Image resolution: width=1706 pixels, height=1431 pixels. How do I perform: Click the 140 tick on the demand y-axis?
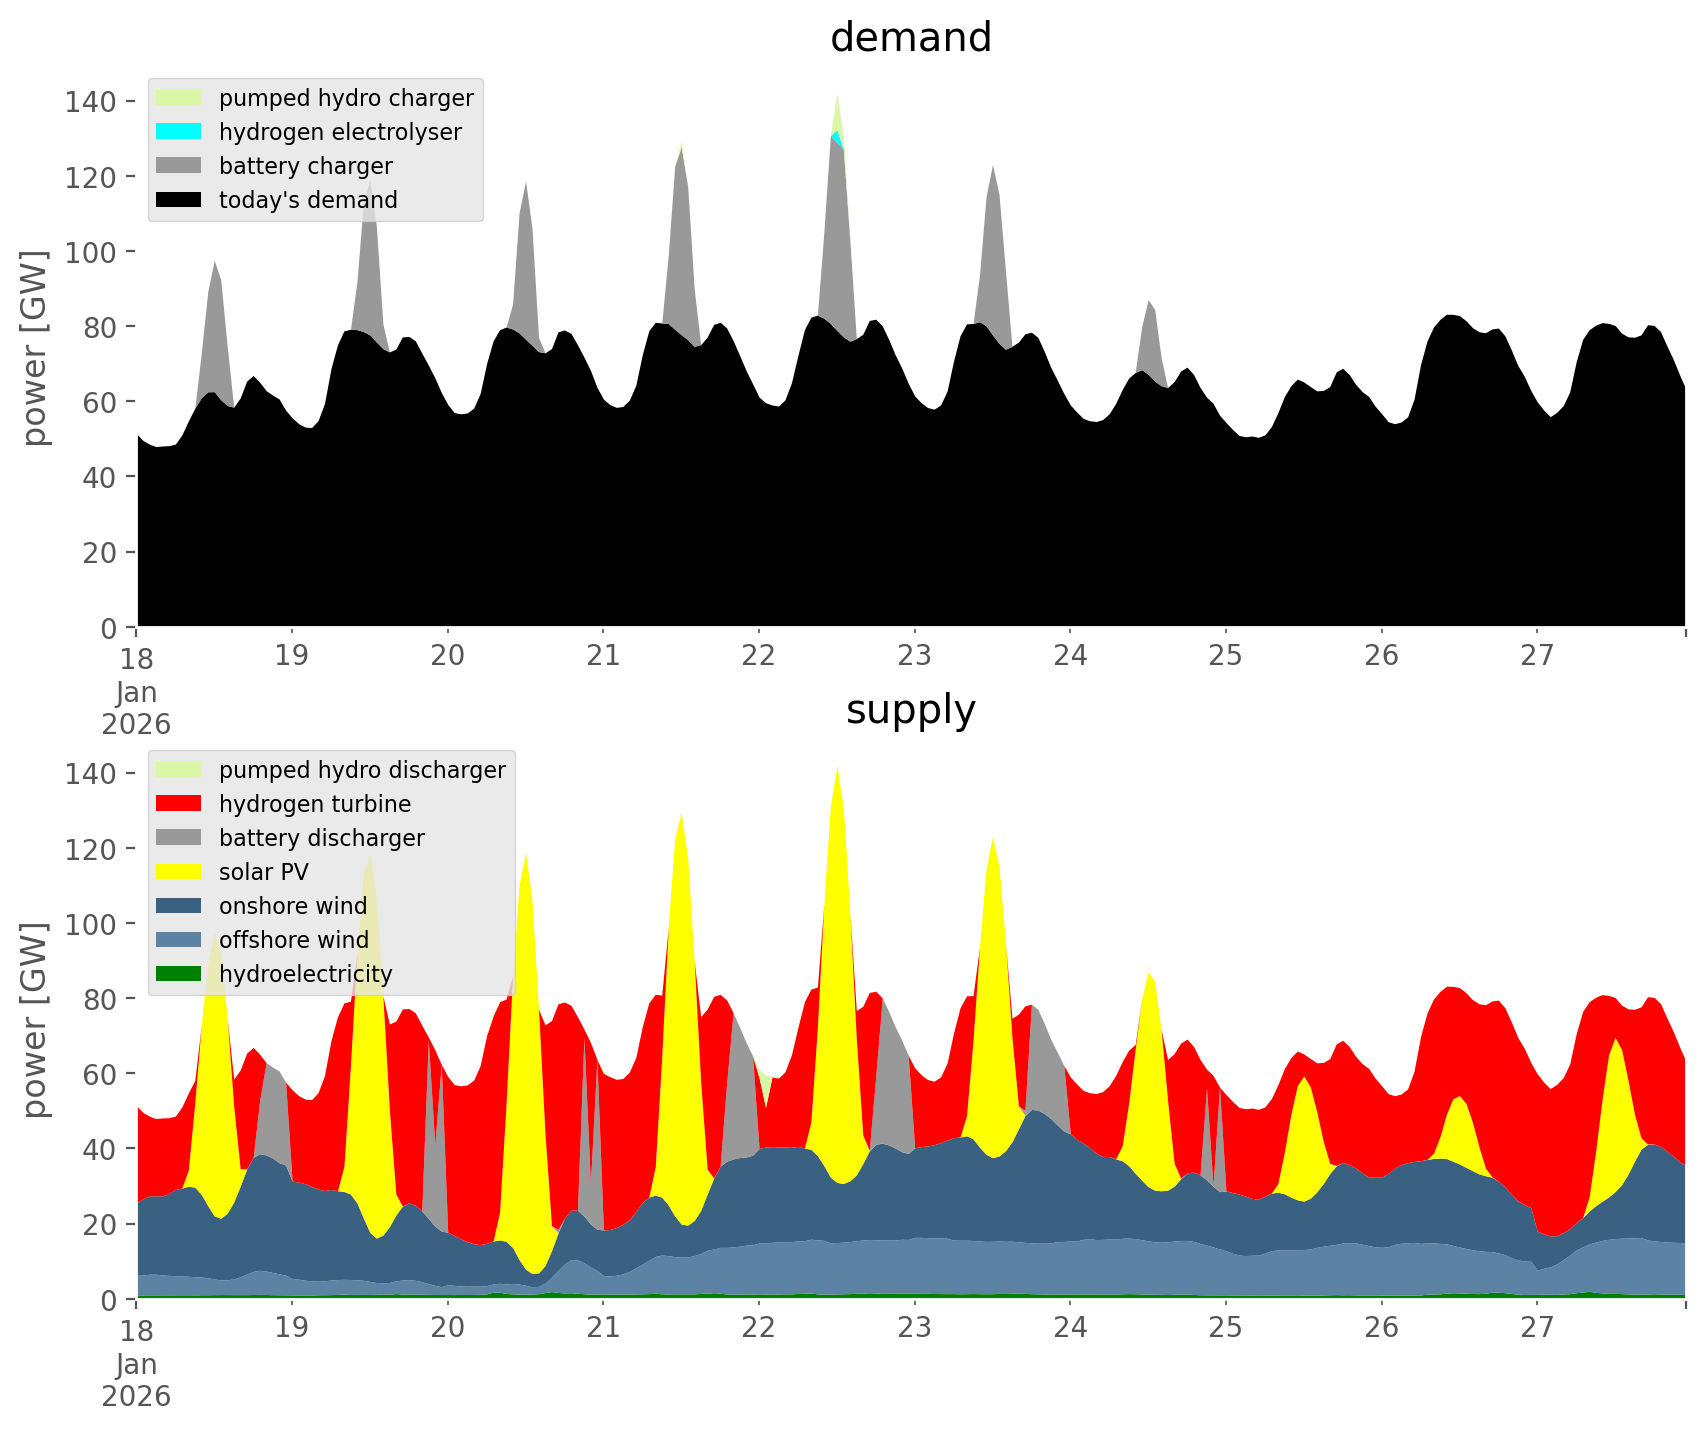92,102
